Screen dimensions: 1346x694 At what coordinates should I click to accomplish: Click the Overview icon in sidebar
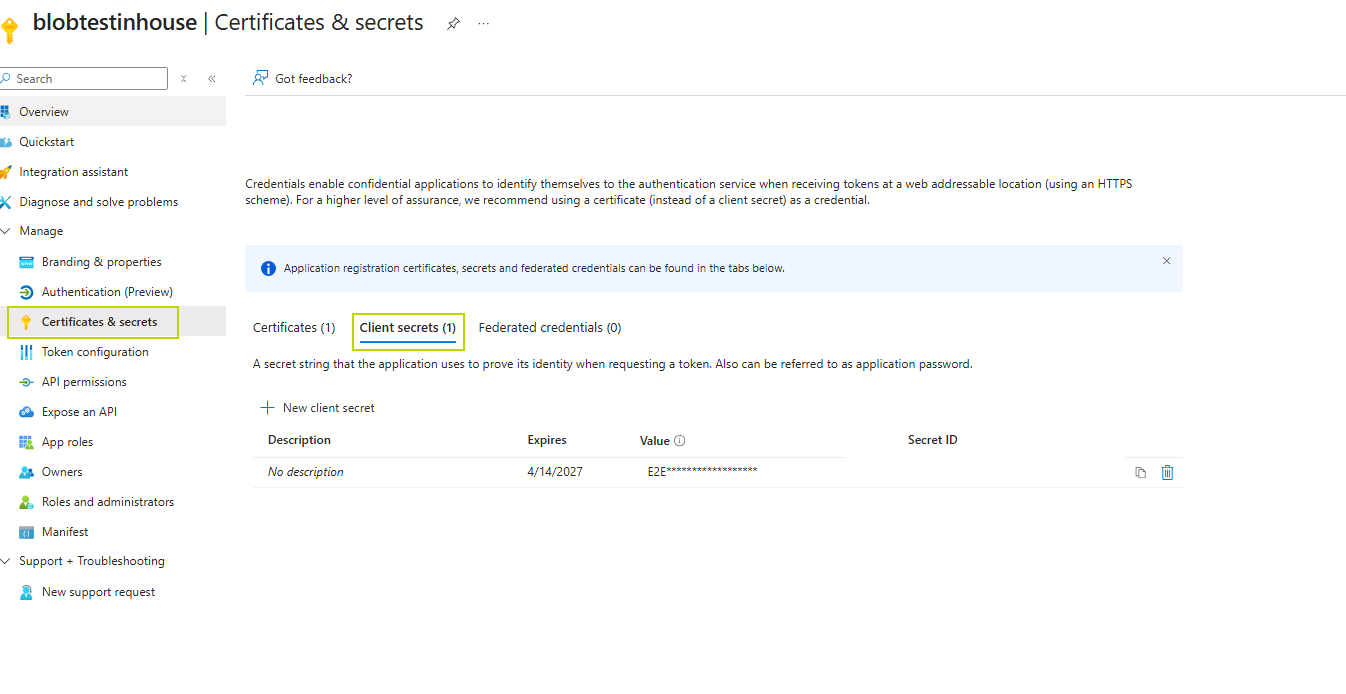[x=5, y=112]
